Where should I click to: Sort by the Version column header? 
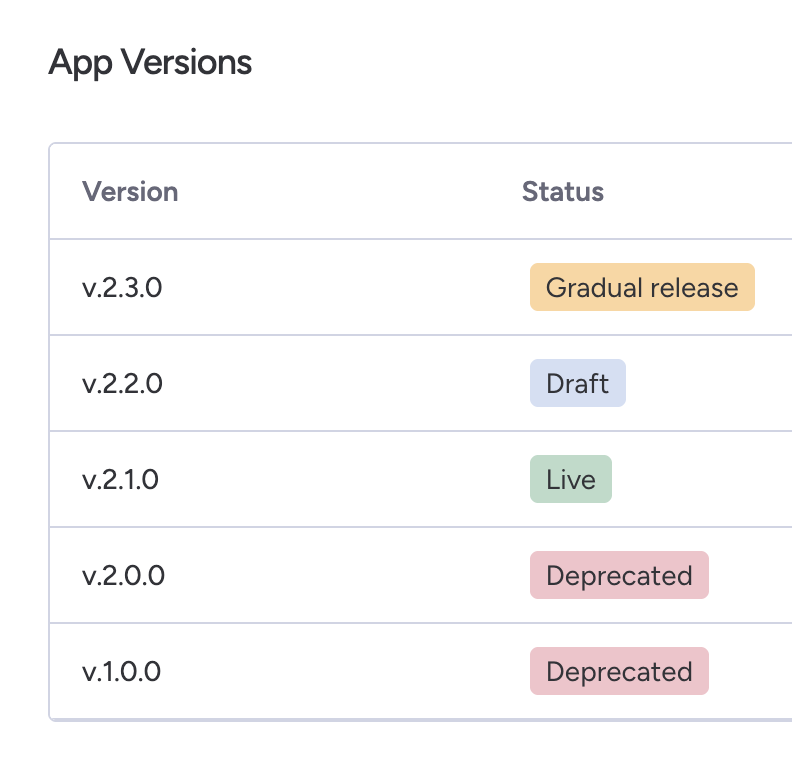tap(130, 191)
